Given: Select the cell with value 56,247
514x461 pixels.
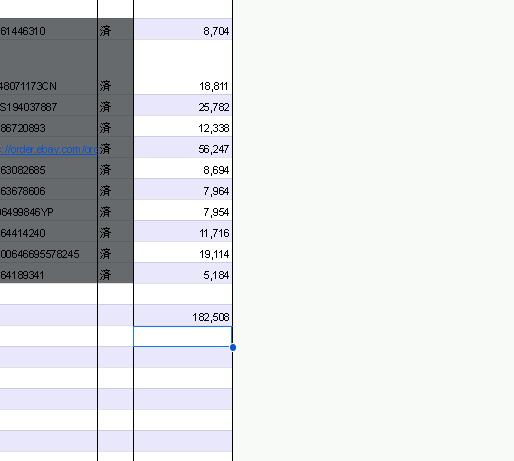Looking at the screenshot, I should point(183,149).
